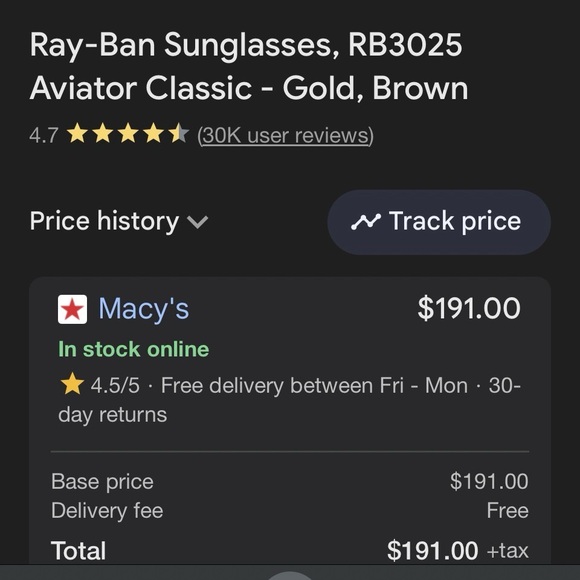Click the 4.5/5 seller rating text
Screen dimensions: 580x580
(115, 385)
